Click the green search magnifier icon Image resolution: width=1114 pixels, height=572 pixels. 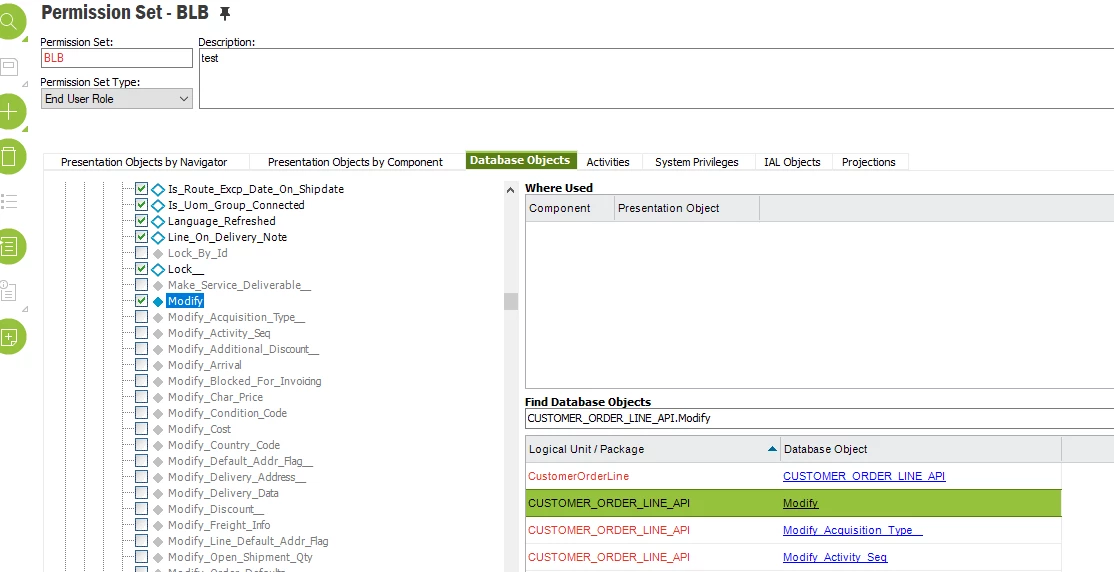(9, 20)
